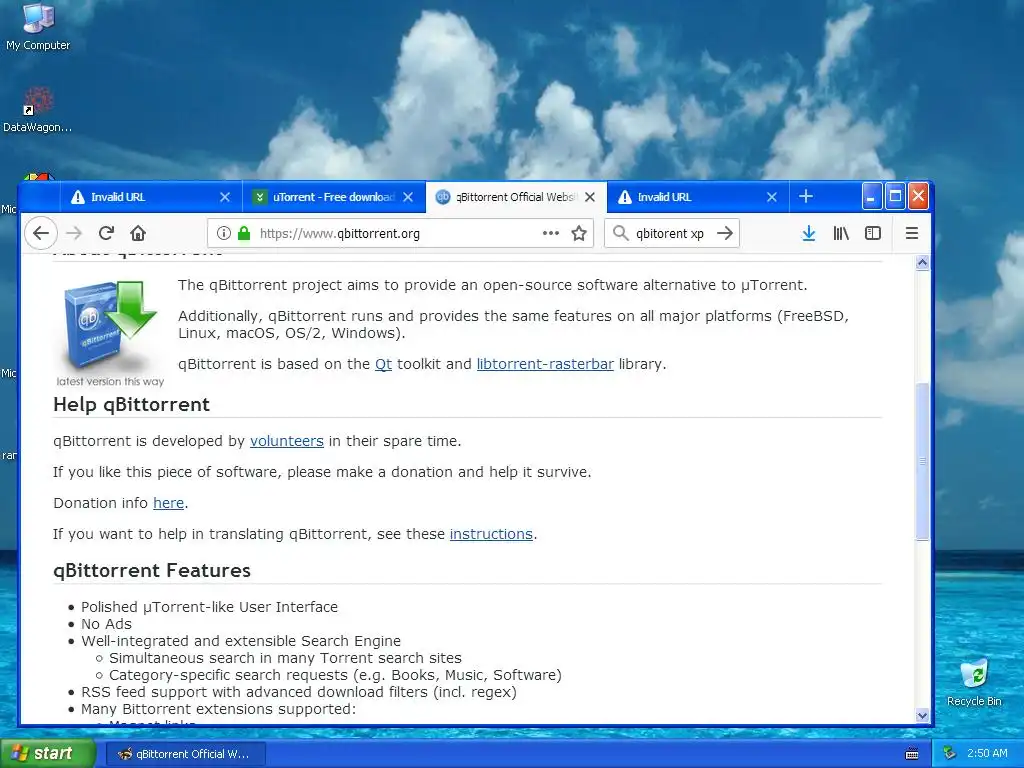
Task: Click the No Ads list item
Action: click(x=106, y=624)
